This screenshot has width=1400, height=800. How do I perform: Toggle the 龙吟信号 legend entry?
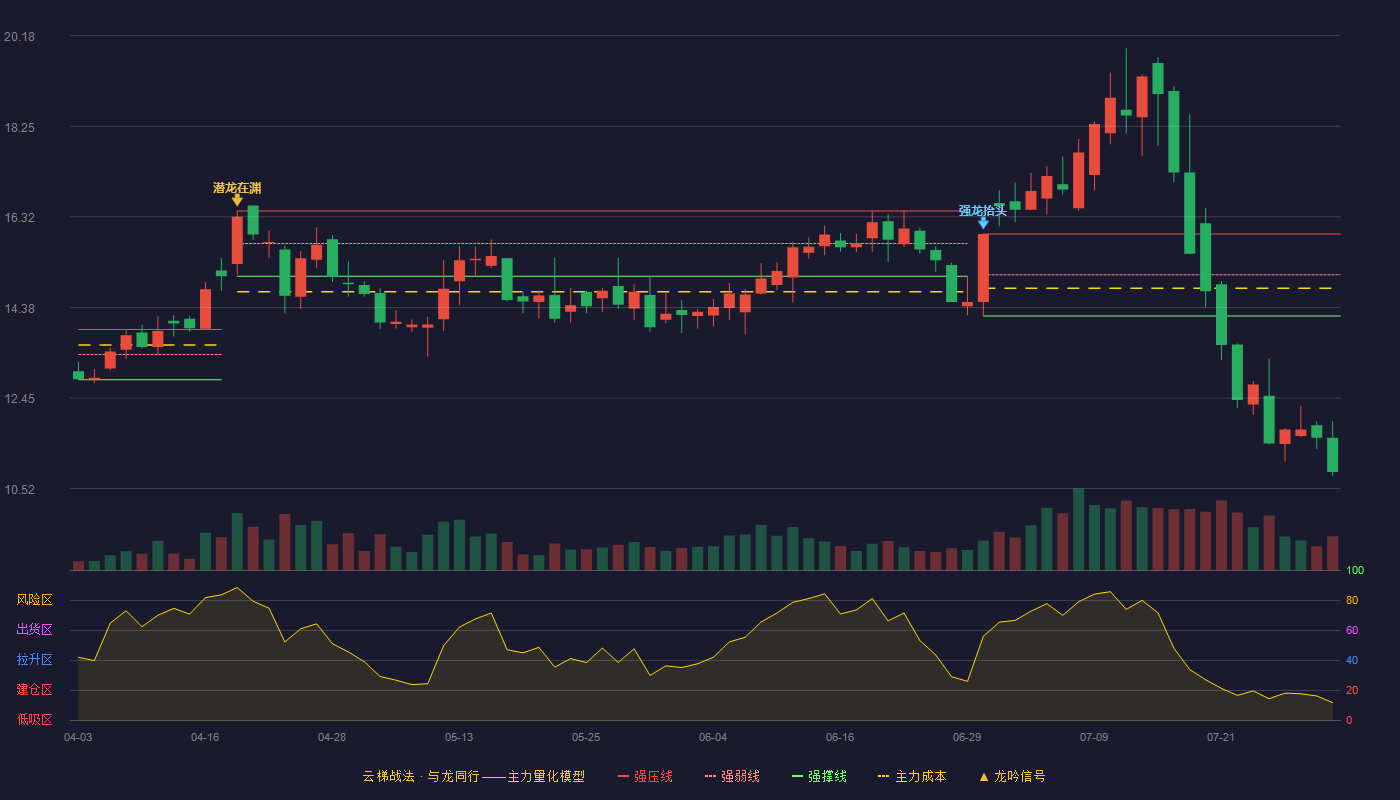click(x=1012, y=776)
